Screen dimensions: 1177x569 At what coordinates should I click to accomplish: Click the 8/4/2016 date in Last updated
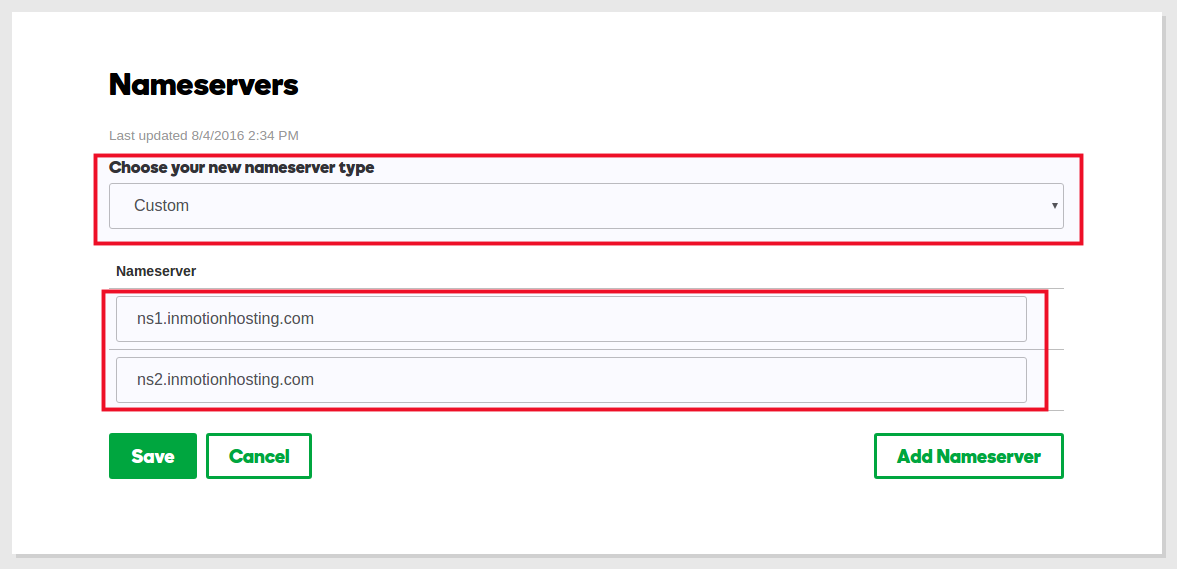pos(217,135)
